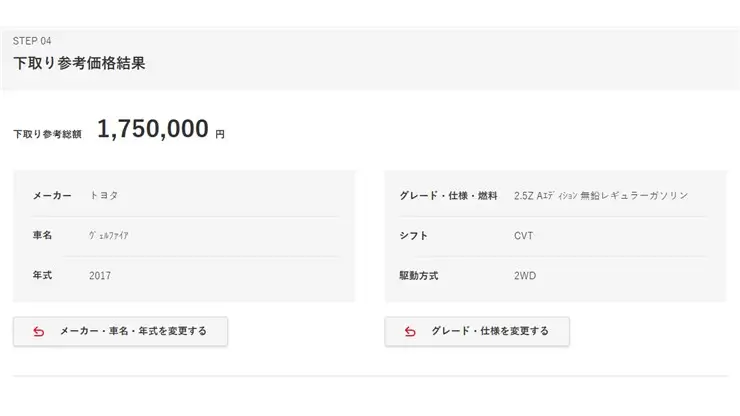Click the 下取り参考総額 label

(47, 135)
